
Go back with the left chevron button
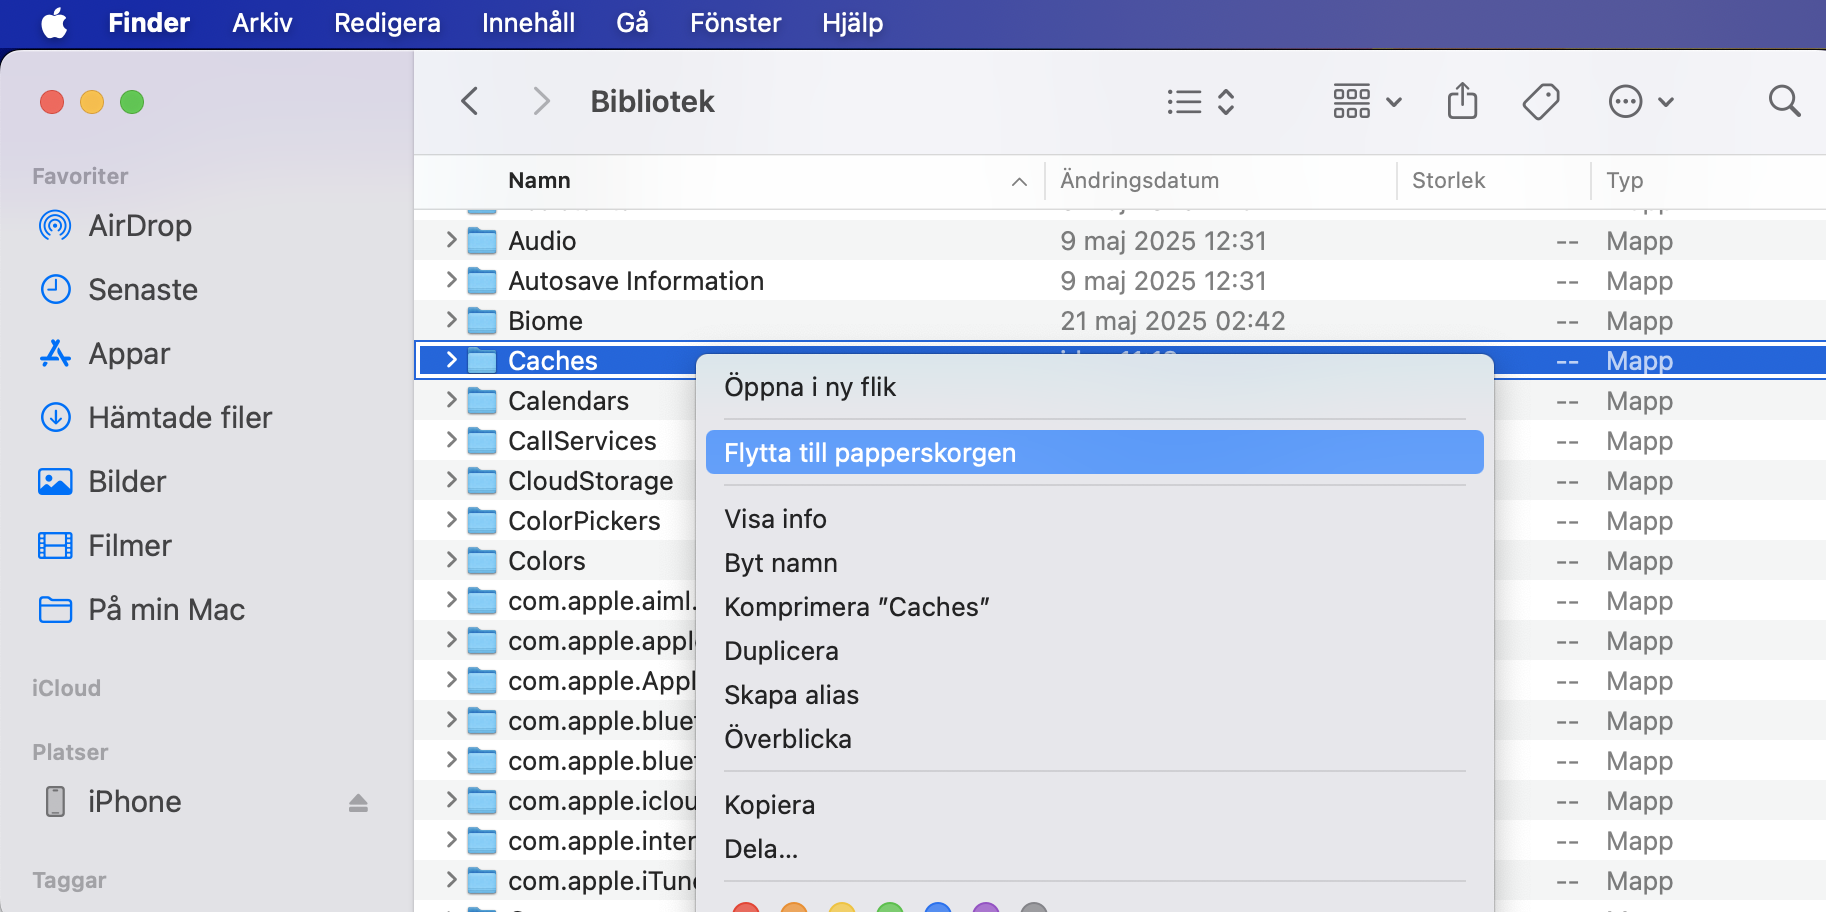click(470, 101)
